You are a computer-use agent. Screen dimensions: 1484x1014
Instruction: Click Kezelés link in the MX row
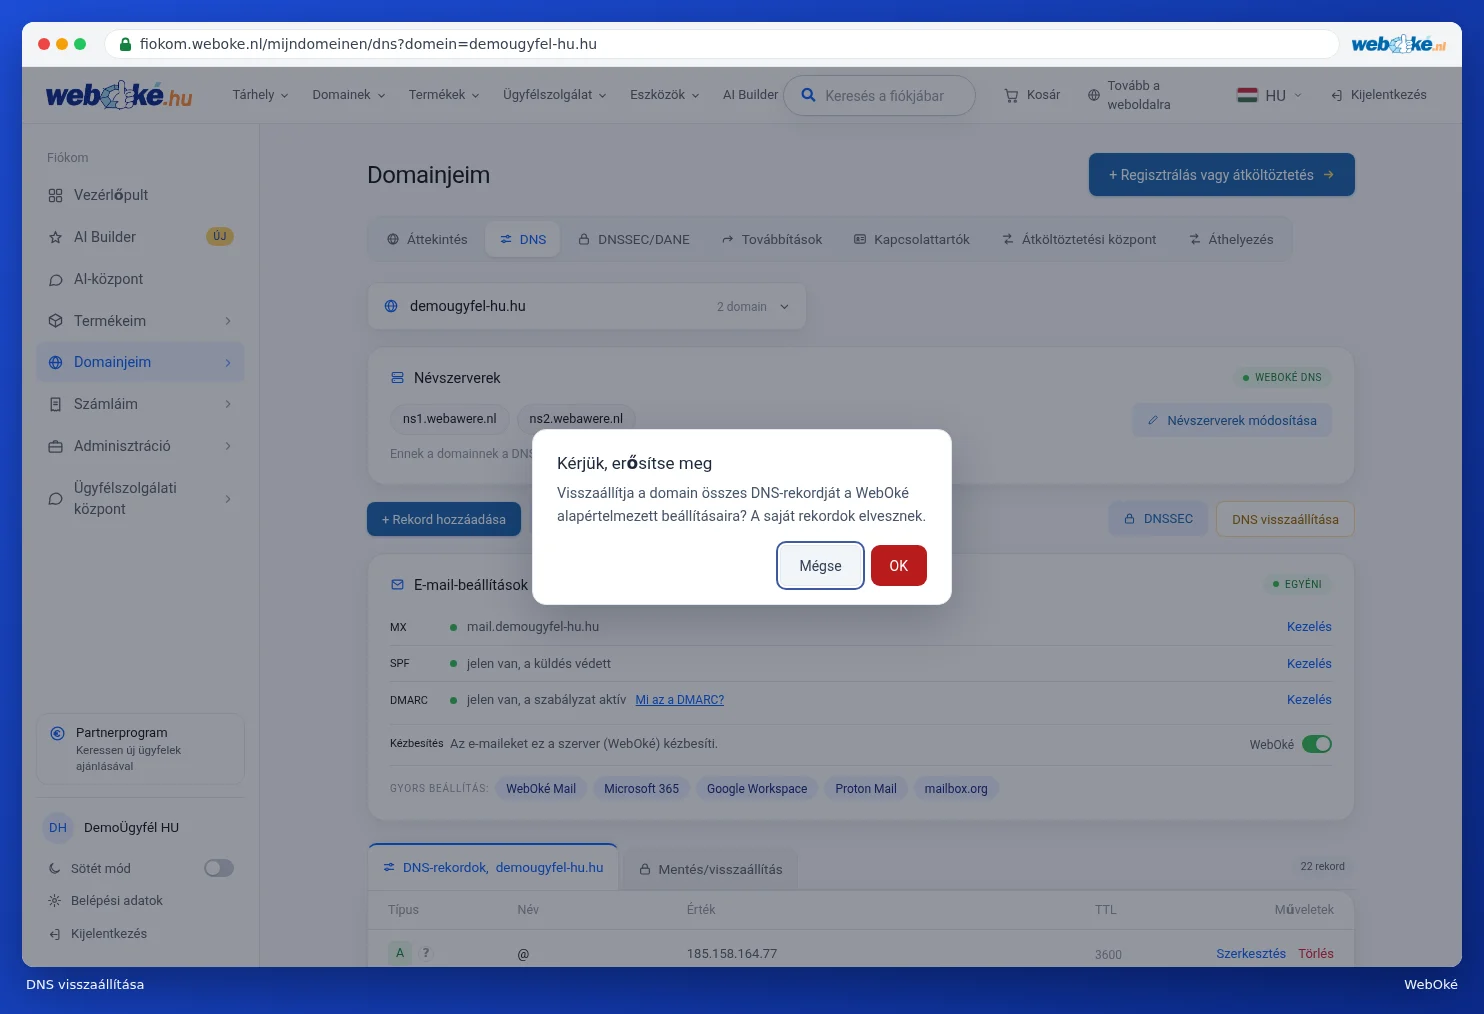pyautogui.click(x=1309, y=627)
